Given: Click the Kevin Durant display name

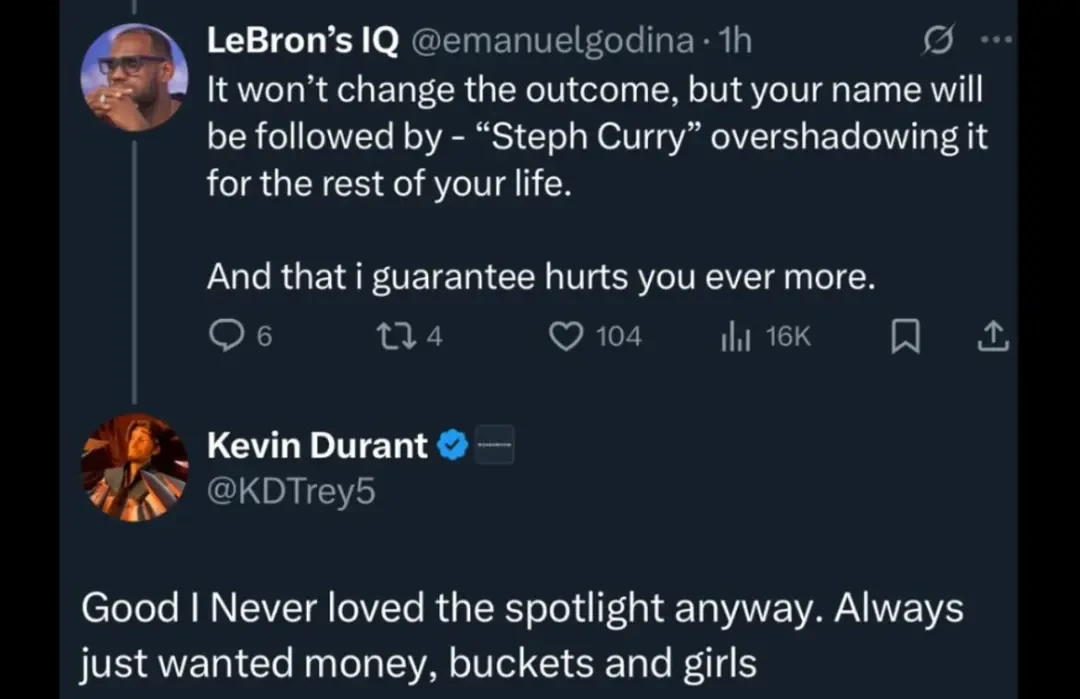Looking at the screenshot, I should (x=317, y=445).
